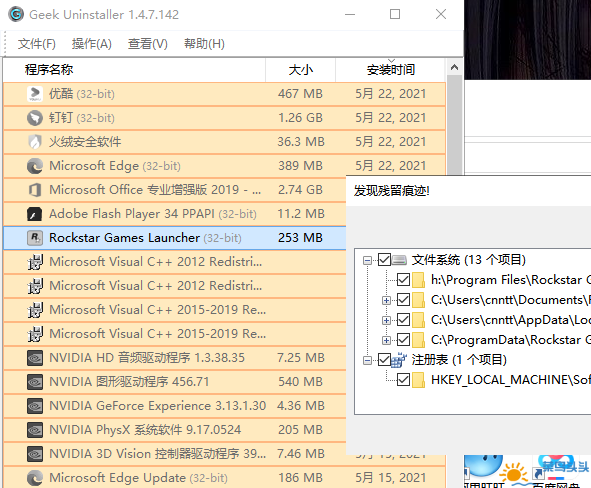Click the 5月 15, 2021 install date

pyautogui.click(x=390, y=478)
